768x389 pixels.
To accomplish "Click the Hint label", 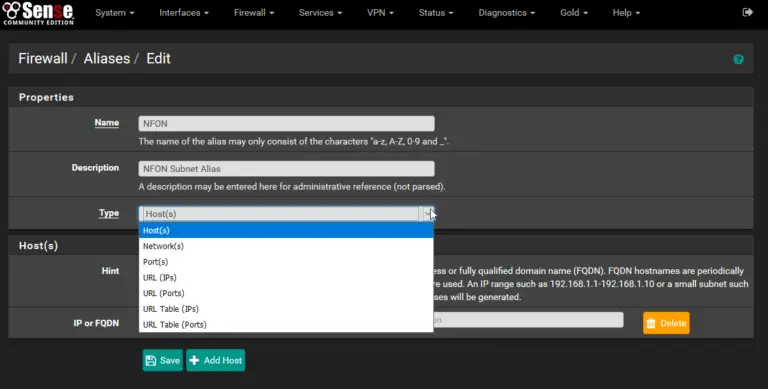I will (x=110, y=270).
